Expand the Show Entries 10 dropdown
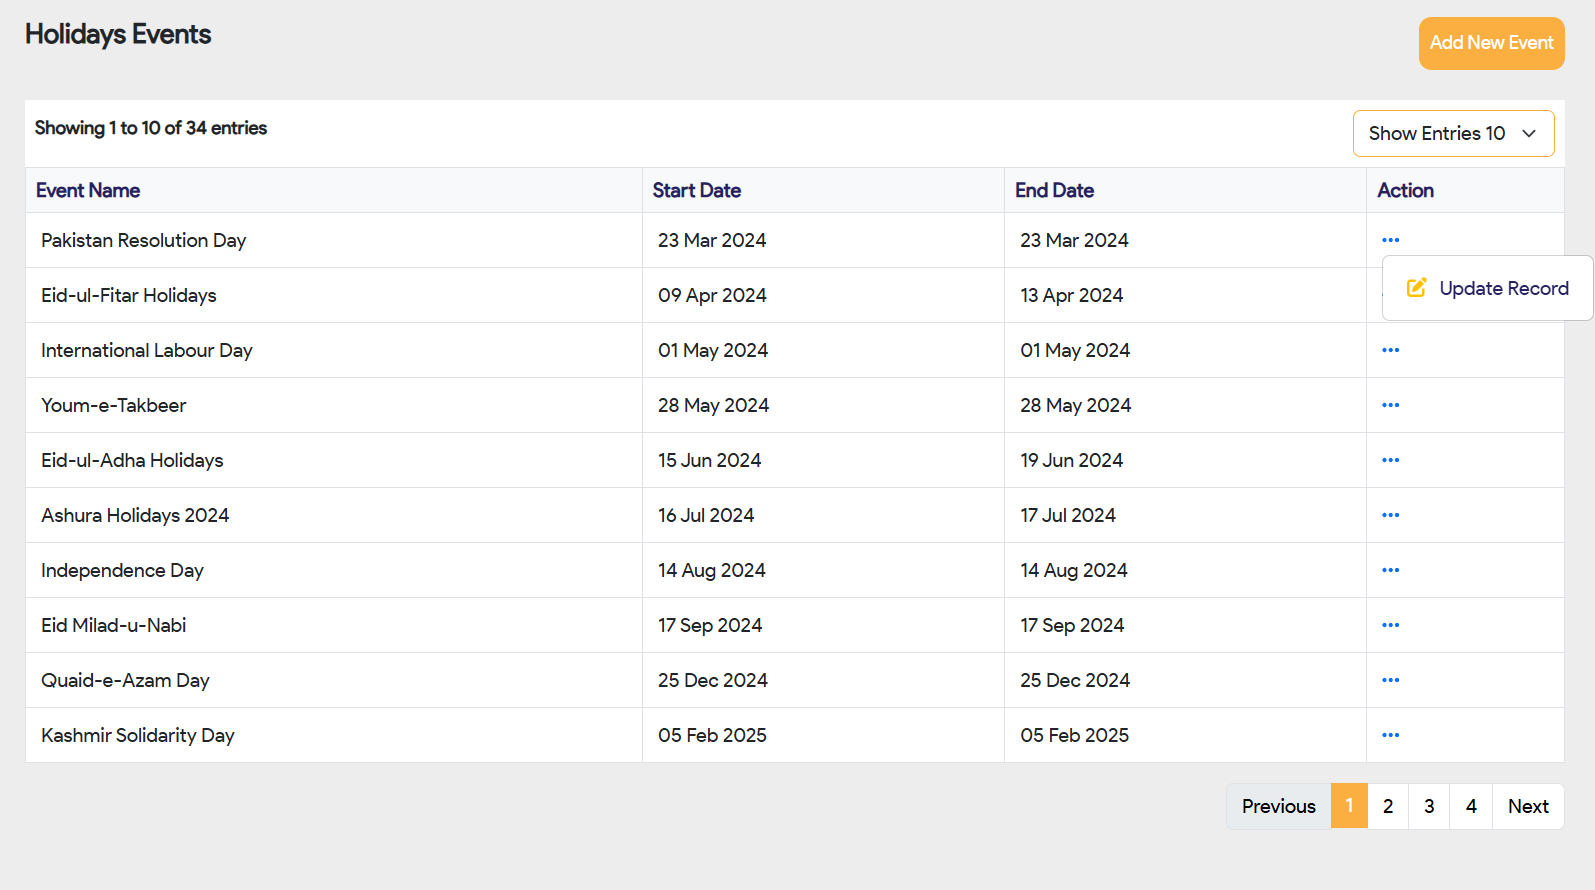 1452,133
